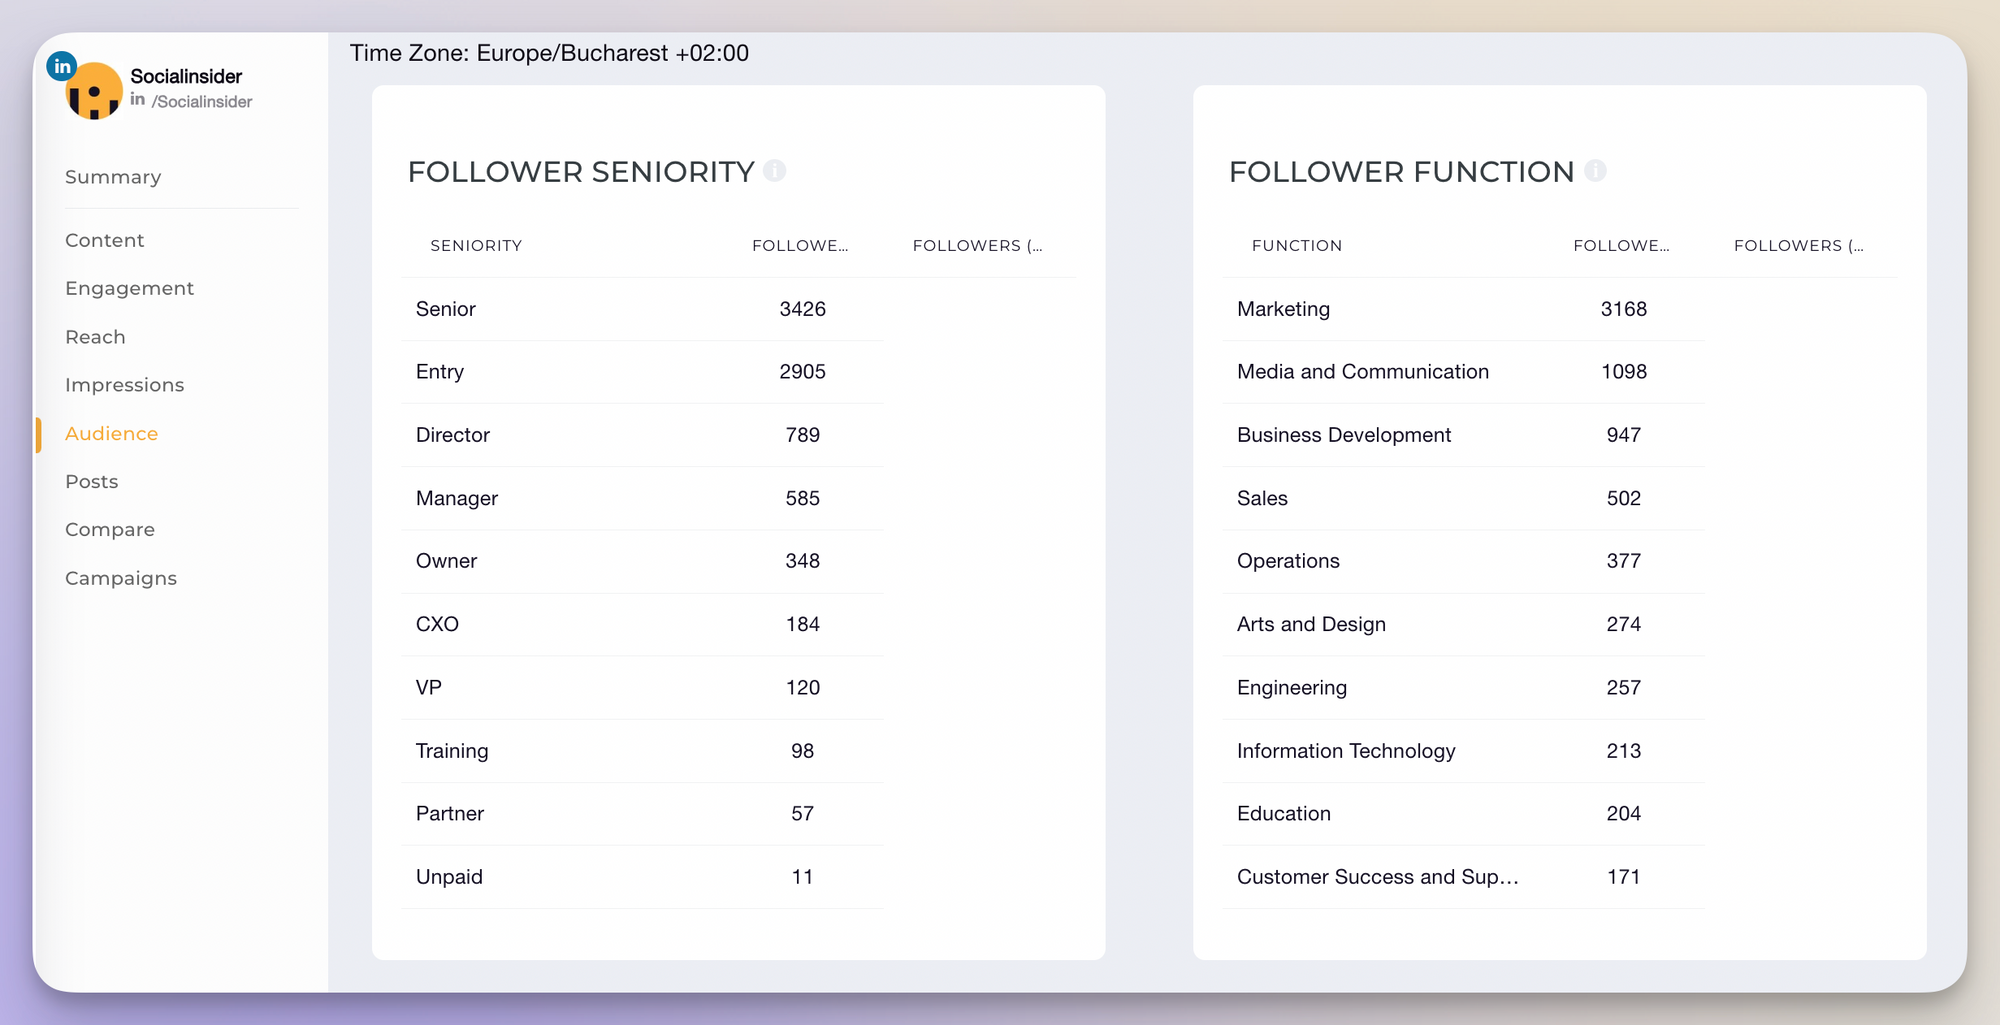Open the Impressions section

(x=125, y=385)
